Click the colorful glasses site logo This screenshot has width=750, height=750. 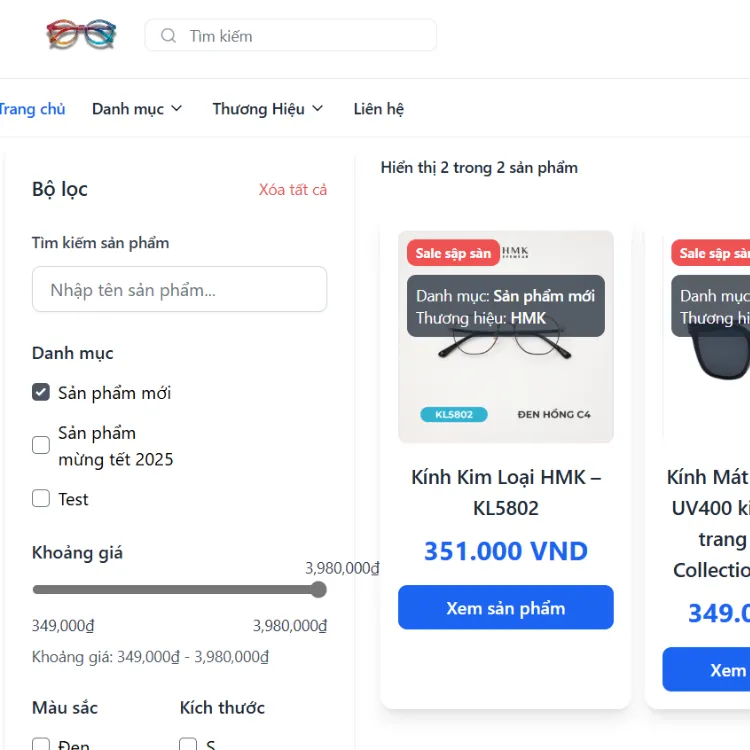coord(81,35)
